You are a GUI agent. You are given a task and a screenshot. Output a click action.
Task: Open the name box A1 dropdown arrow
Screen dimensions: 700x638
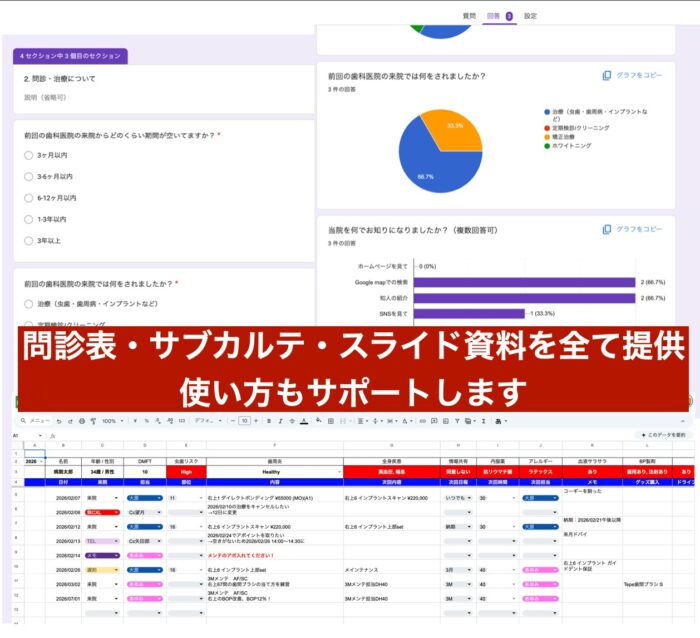(x=40, y=435)
